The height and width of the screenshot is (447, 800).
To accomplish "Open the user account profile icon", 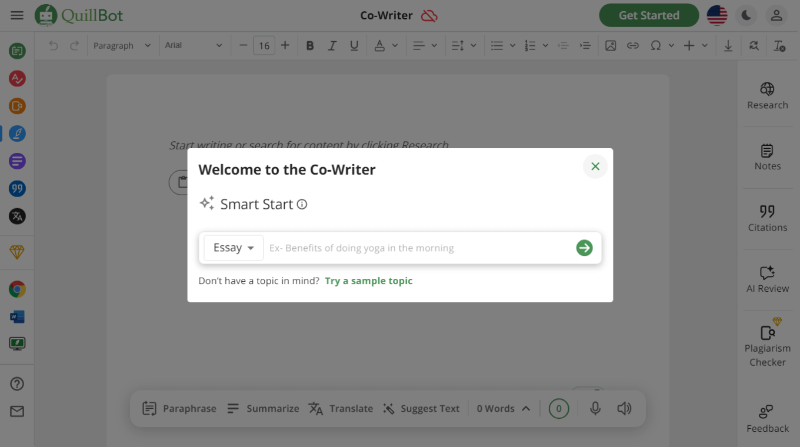I will tap(776, 15).
